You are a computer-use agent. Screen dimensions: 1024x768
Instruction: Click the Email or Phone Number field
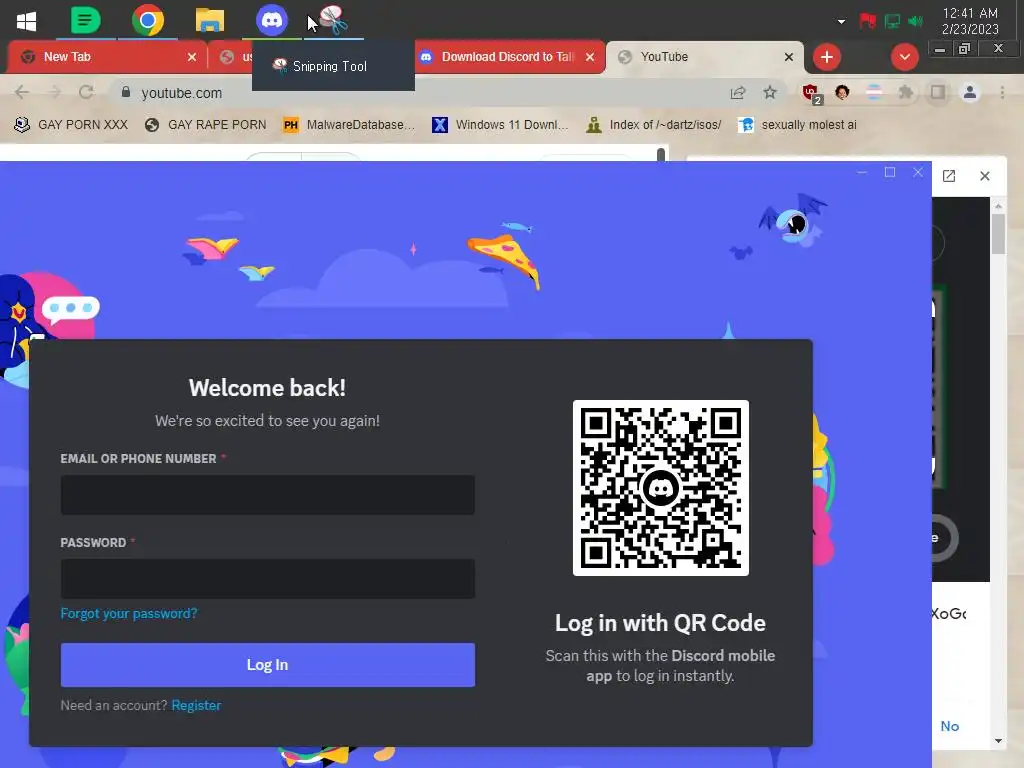coord(268,495)
